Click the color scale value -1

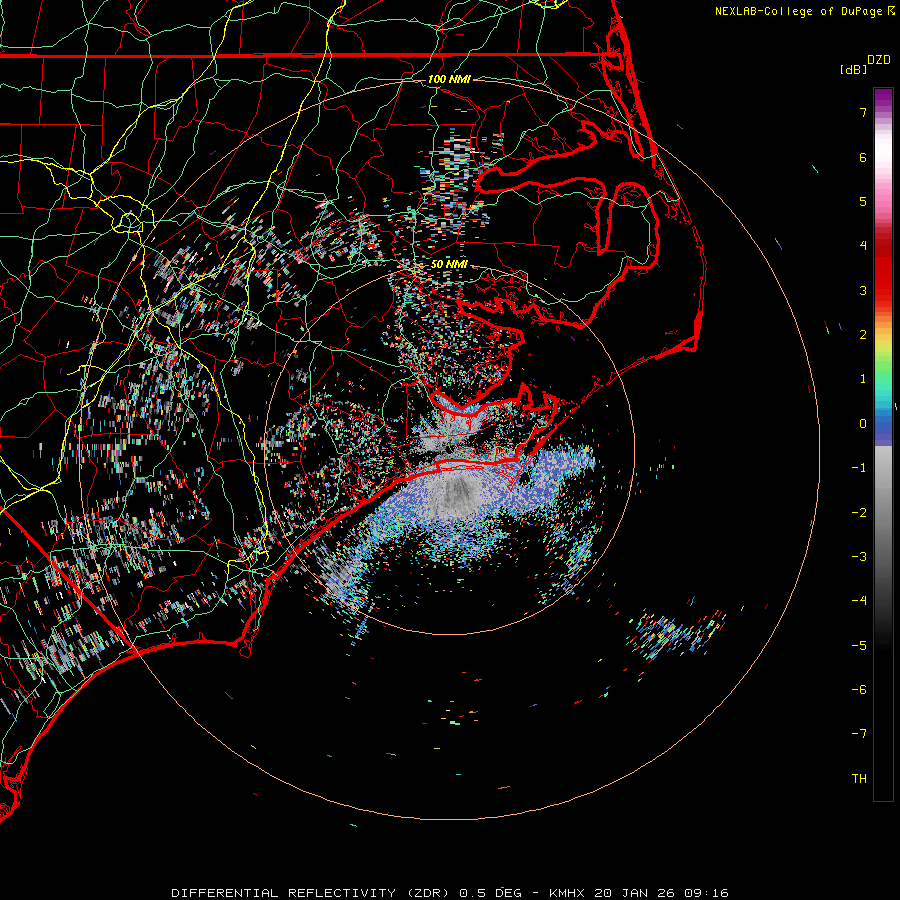(x=859, y=468)
